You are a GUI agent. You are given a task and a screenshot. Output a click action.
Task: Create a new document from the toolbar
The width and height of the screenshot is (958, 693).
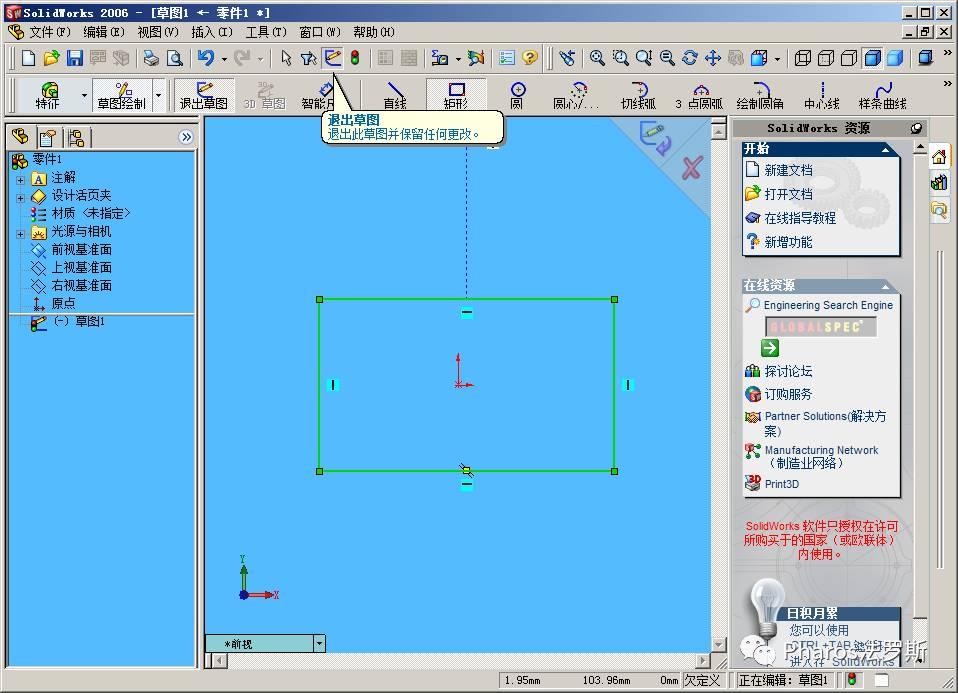[28, 58]
